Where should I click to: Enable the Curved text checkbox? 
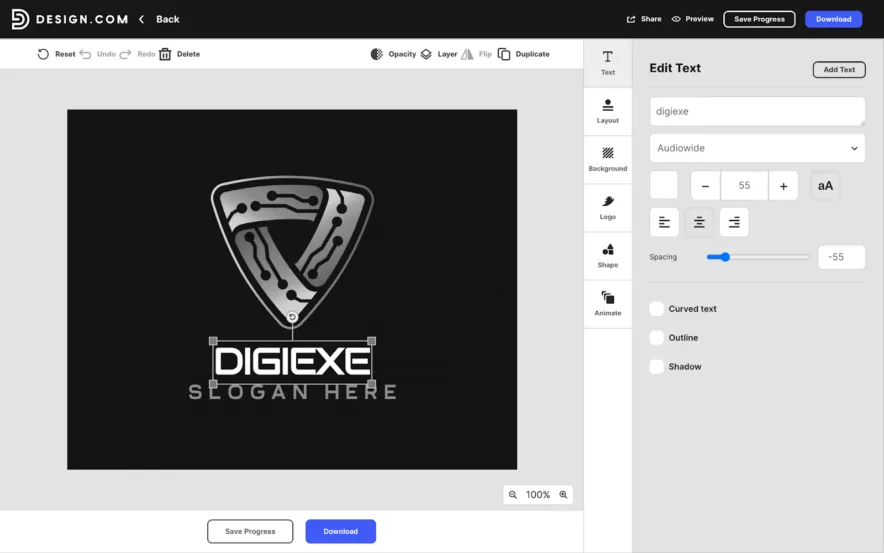pyautogui.click(x=657, y=309)
